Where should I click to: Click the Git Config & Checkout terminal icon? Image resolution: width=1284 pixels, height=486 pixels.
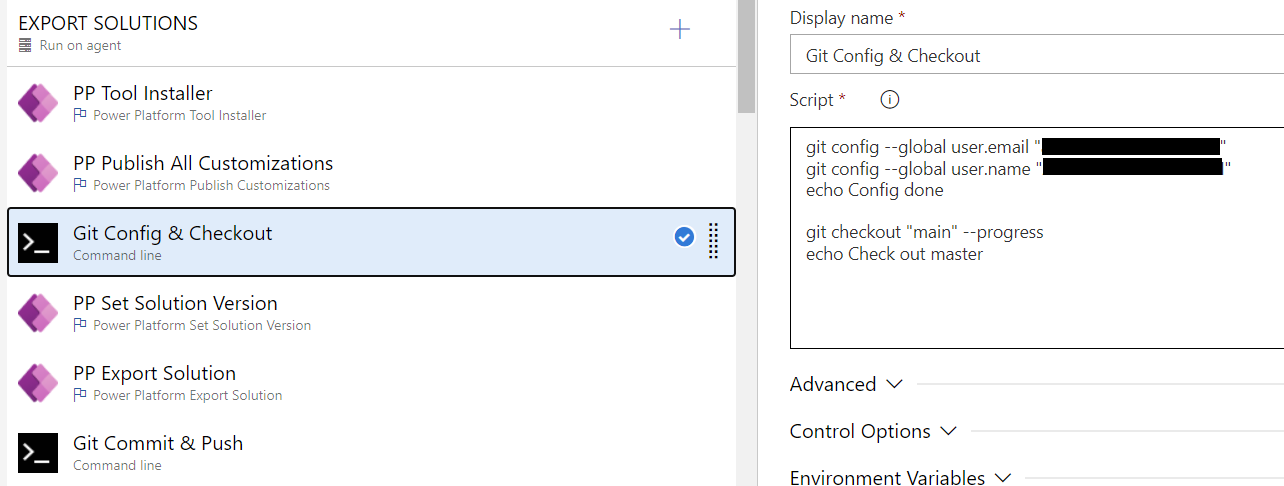(38, 243)
